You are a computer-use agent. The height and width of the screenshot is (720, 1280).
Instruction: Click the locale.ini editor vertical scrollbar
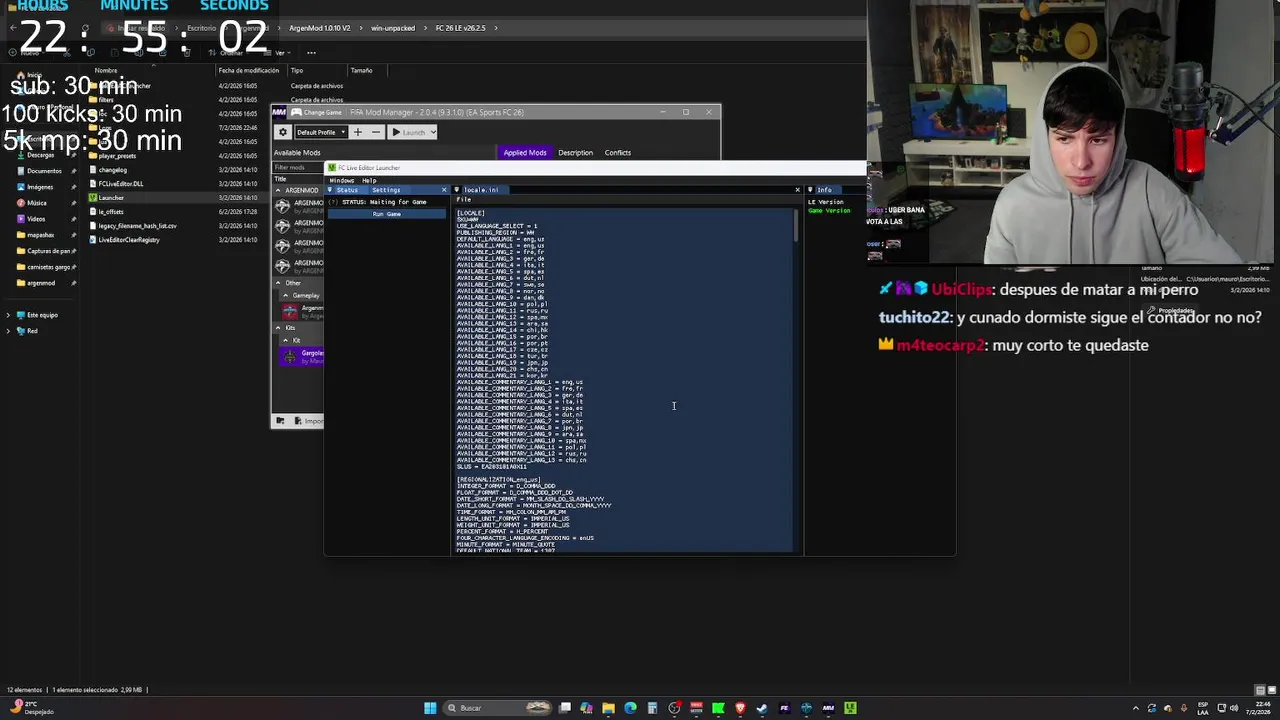click(x=797, y=225)
